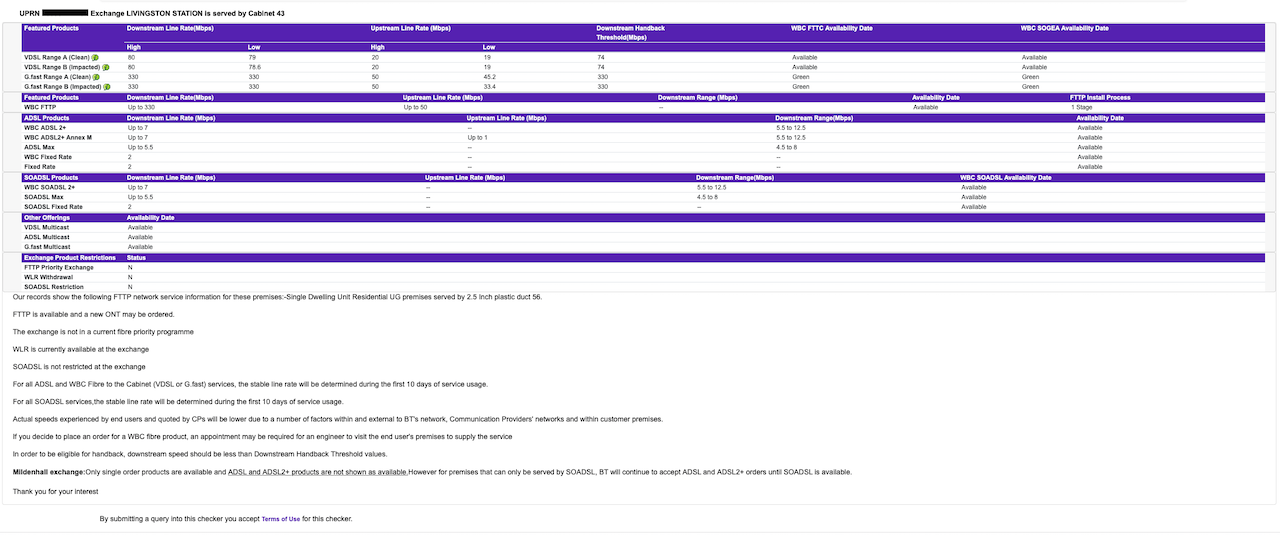
Task: Open info icon next to G.fast Range B (Impacted)
Action: click(107, 87)
